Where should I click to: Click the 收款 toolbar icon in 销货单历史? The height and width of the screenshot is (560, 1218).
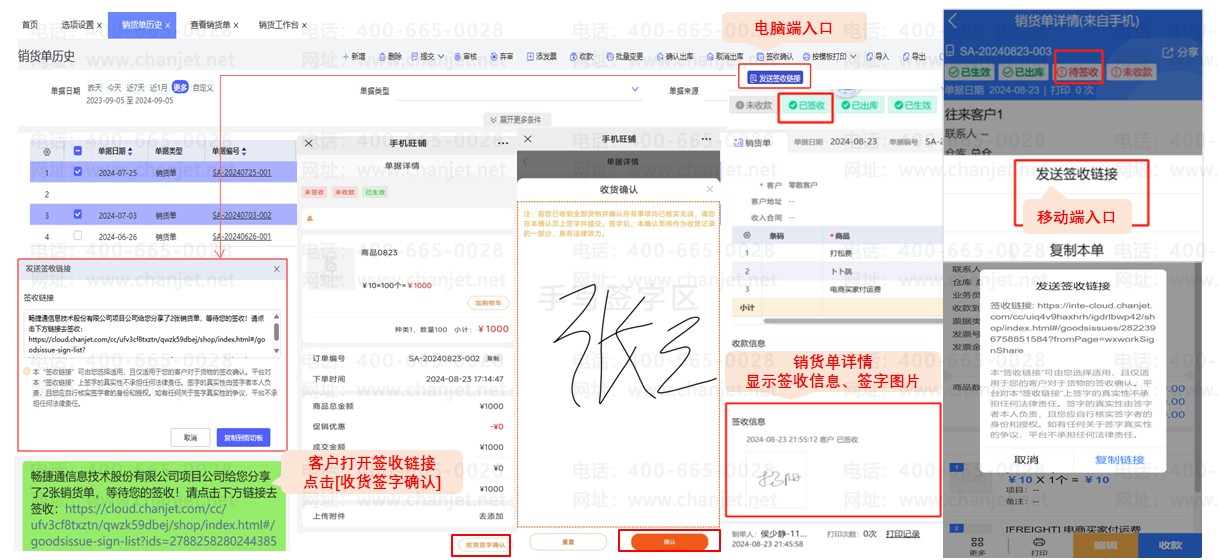(573, 57)
